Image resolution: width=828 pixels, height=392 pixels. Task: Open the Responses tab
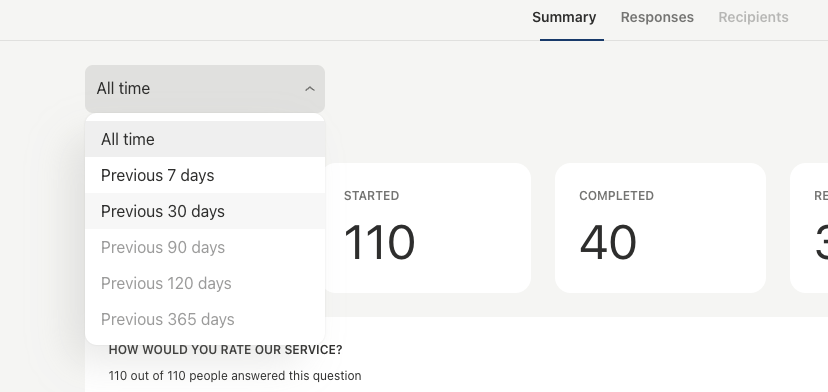click(657, 17)
